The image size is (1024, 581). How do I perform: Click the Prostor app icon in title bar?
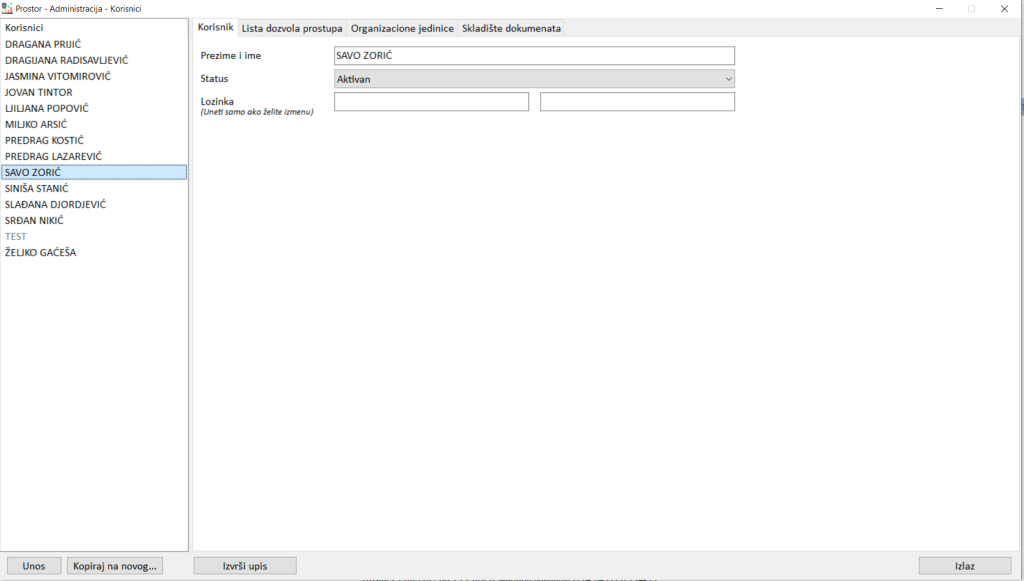7,8
